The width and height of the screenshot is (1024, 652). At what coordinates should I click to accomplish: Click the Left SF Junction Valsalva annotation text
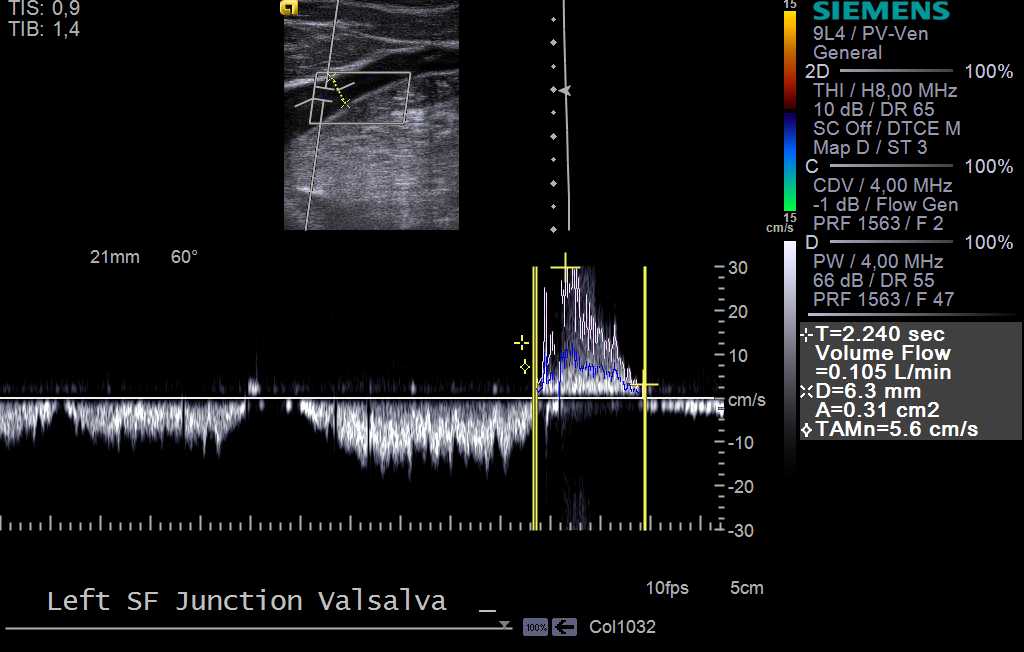coord(245,600)
